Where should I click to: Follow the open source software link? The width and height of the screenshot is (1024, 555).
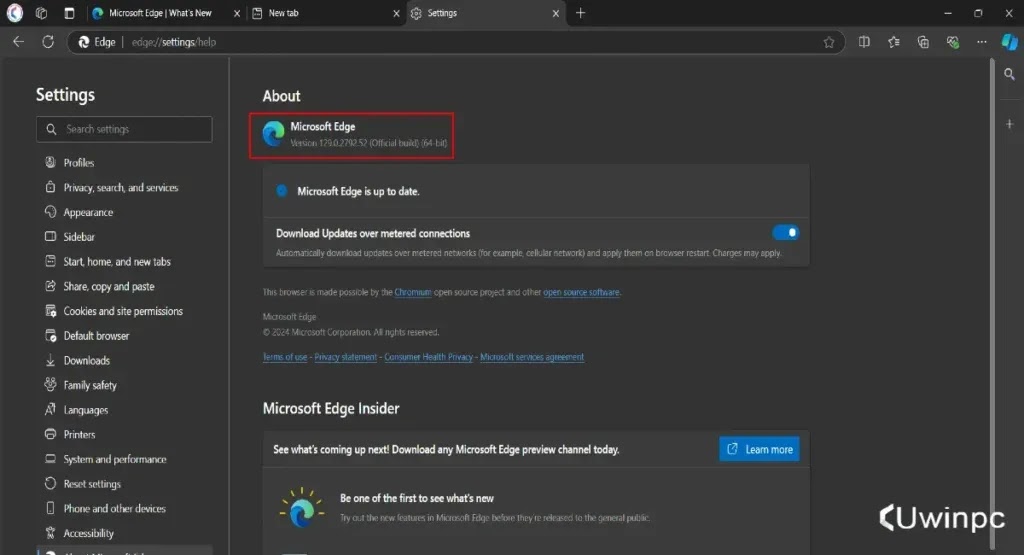pyautogui.click(x=581, y=293)
